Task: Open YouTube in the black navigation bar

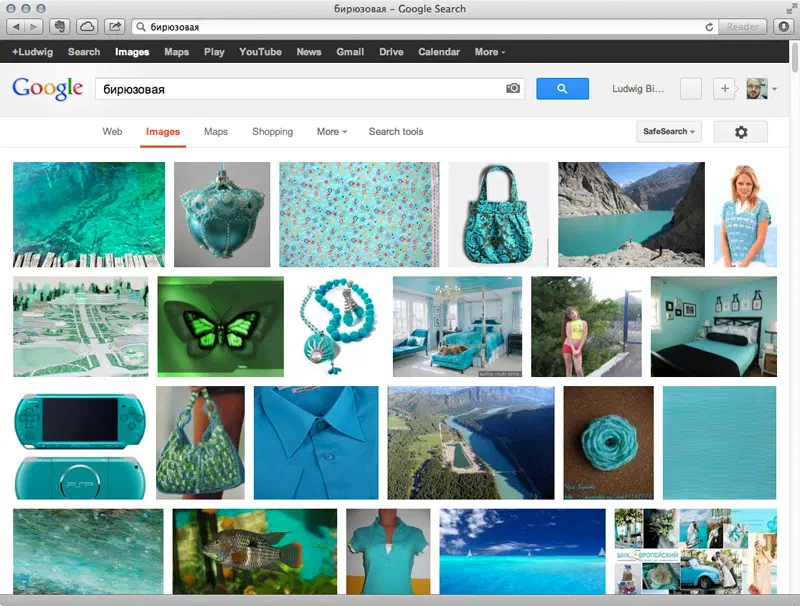Action: click(x=260, y=52)
